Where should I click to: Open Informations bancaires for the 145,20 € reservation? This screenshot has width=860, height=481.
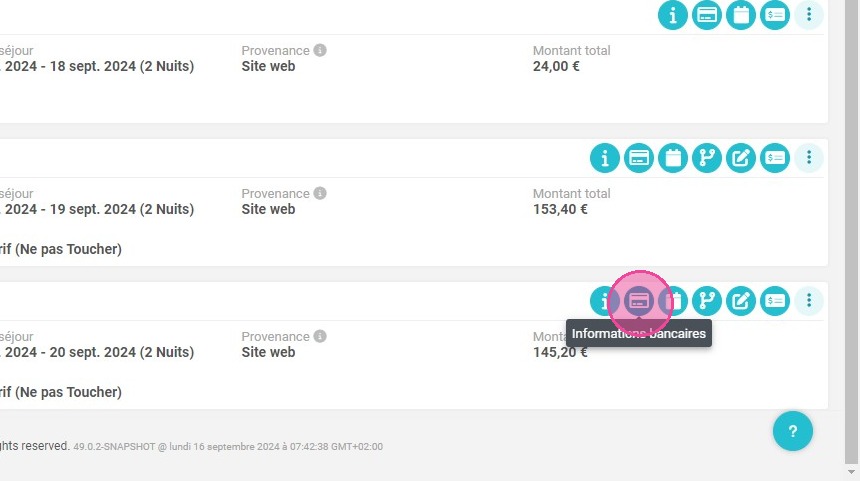(x=639, y=301)
